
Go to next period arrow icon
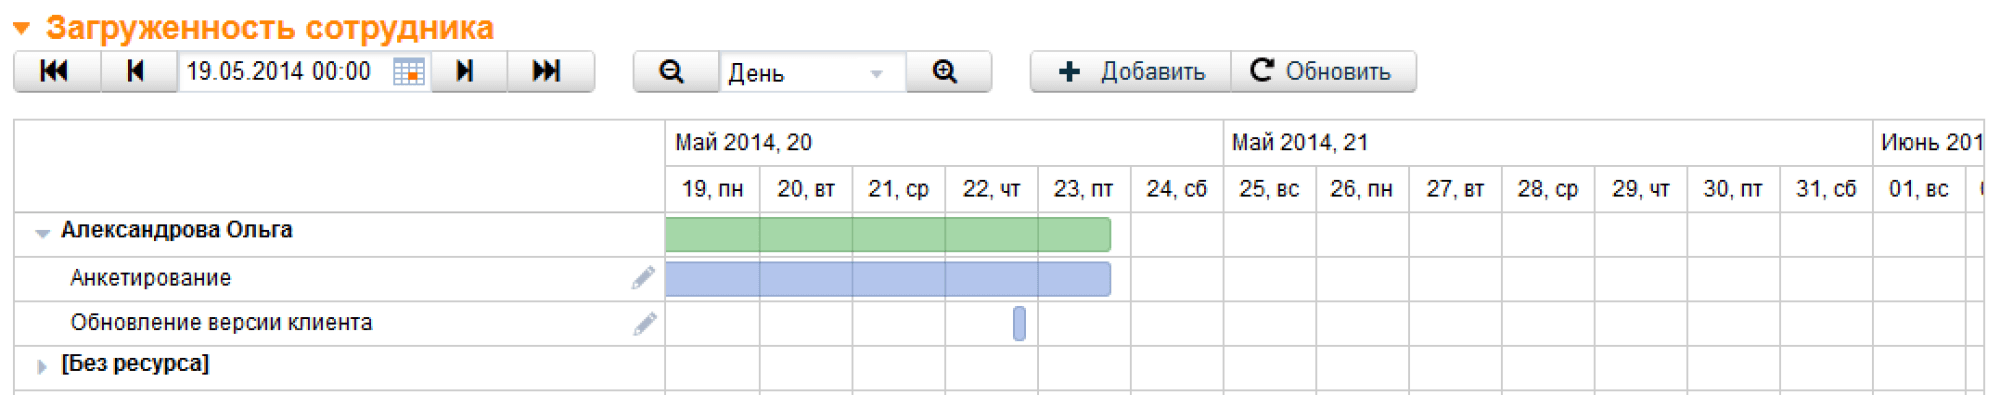click(467, 72)
